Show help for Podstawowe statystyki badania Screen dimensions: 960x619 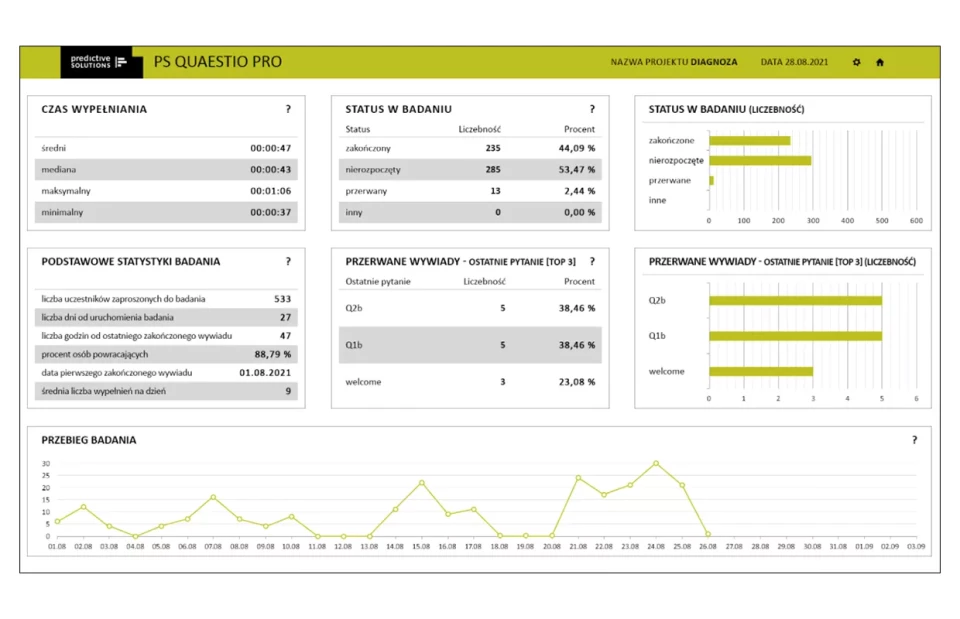pos(288,261)
